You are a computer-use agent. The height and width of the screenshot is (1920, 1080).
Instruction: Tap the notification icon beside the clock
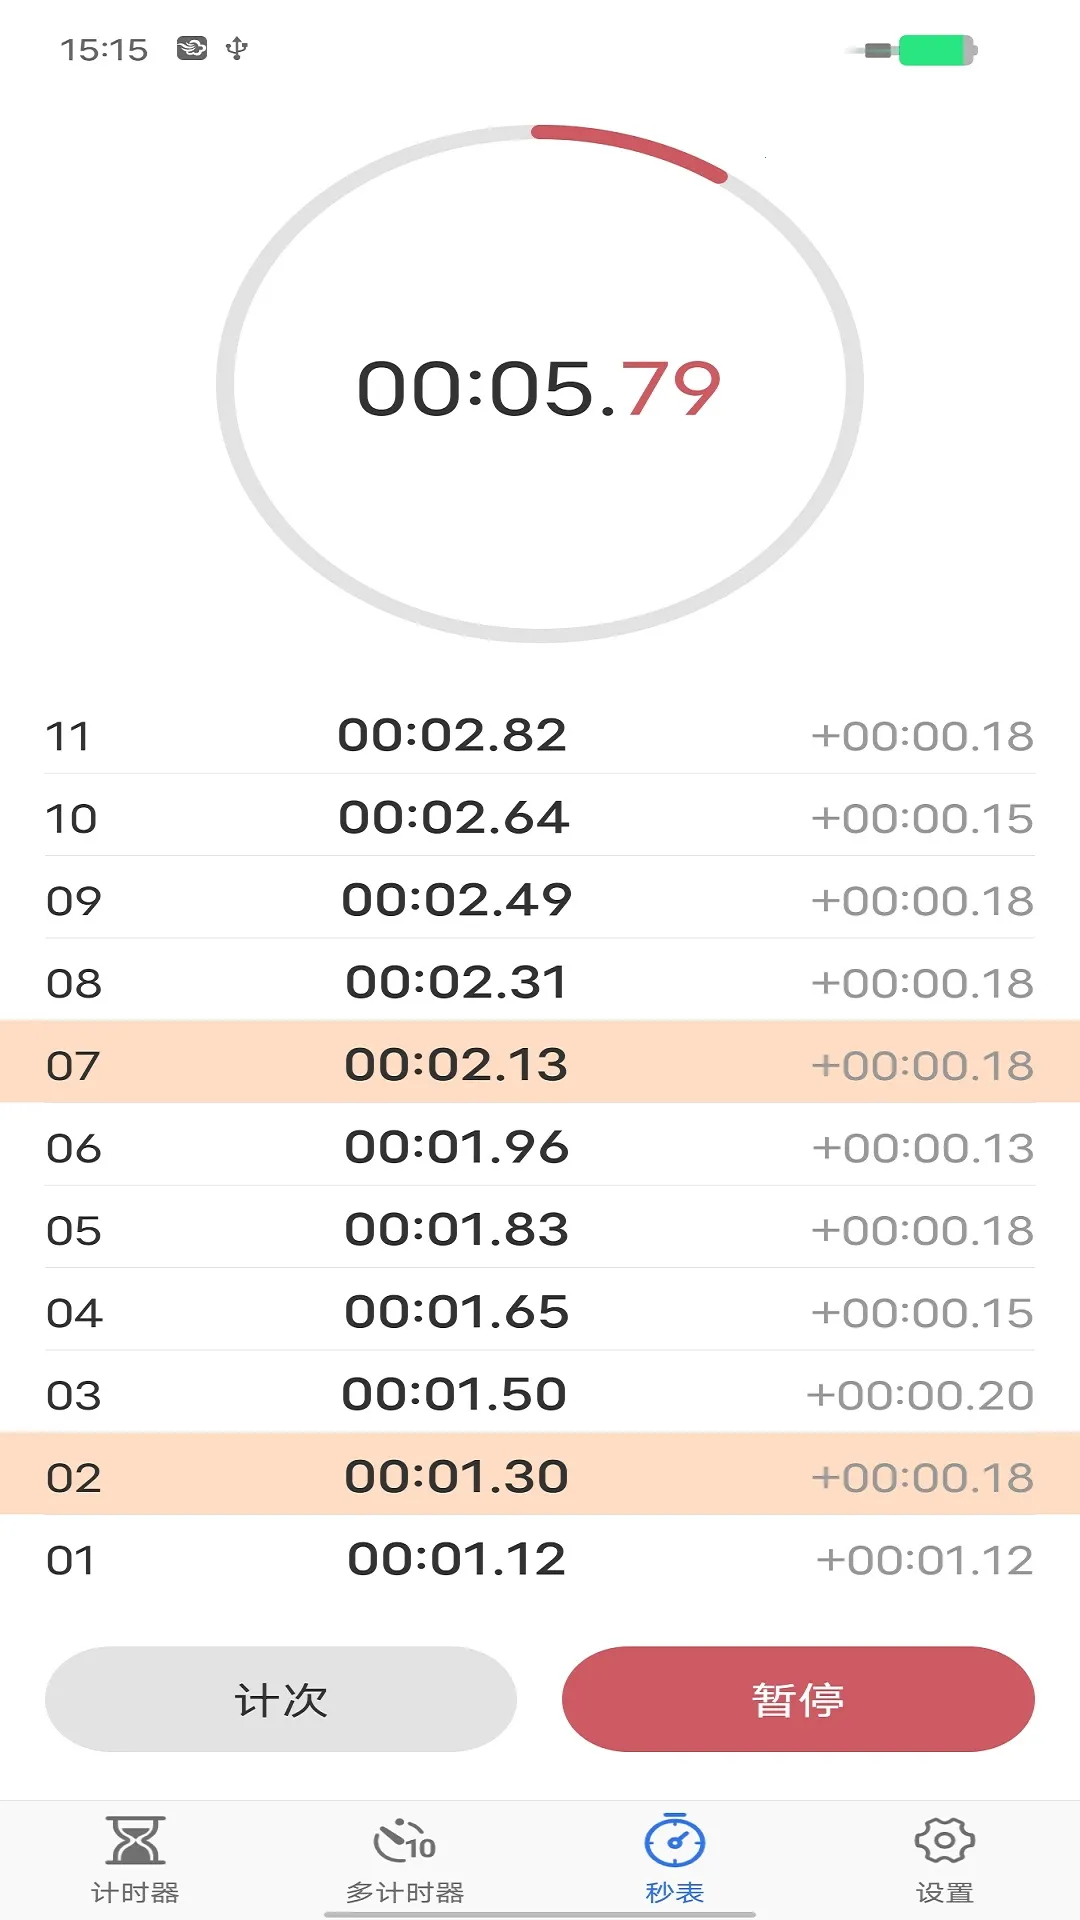[192, 48]
